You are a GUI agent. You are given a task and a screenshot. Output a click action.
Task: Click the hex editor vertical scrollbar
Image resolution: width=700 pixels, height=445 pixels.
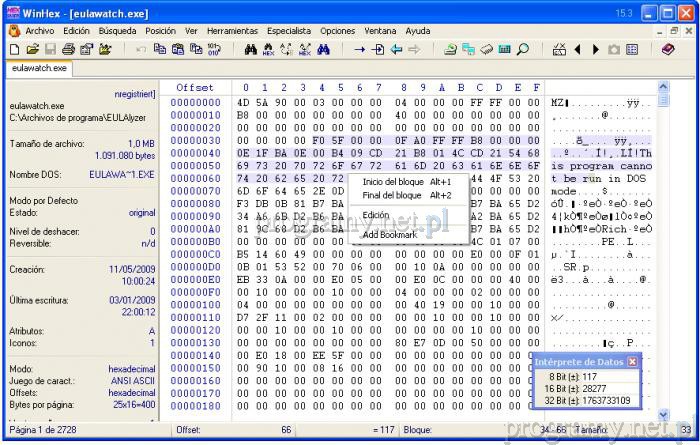(662, 250)
